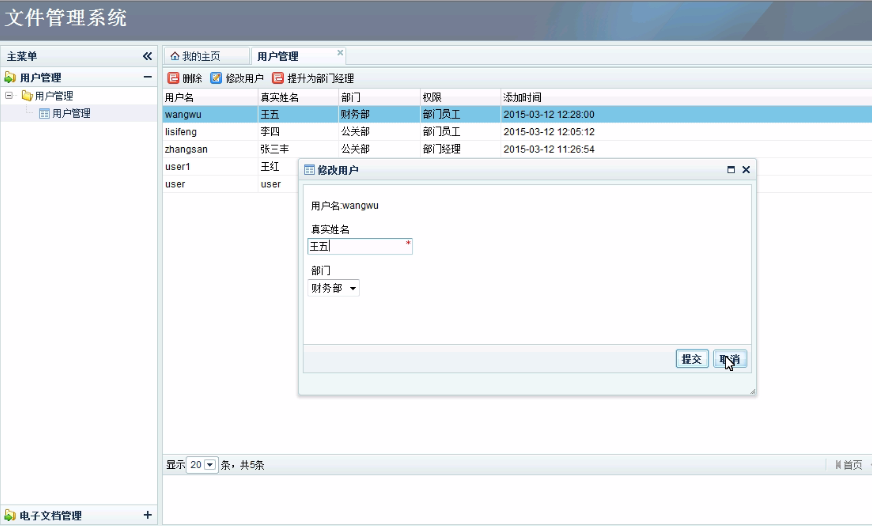This screenshot has width=872, height=526.
Task: Collapse the main menu sidebar panel
Action: click(147, 56)
